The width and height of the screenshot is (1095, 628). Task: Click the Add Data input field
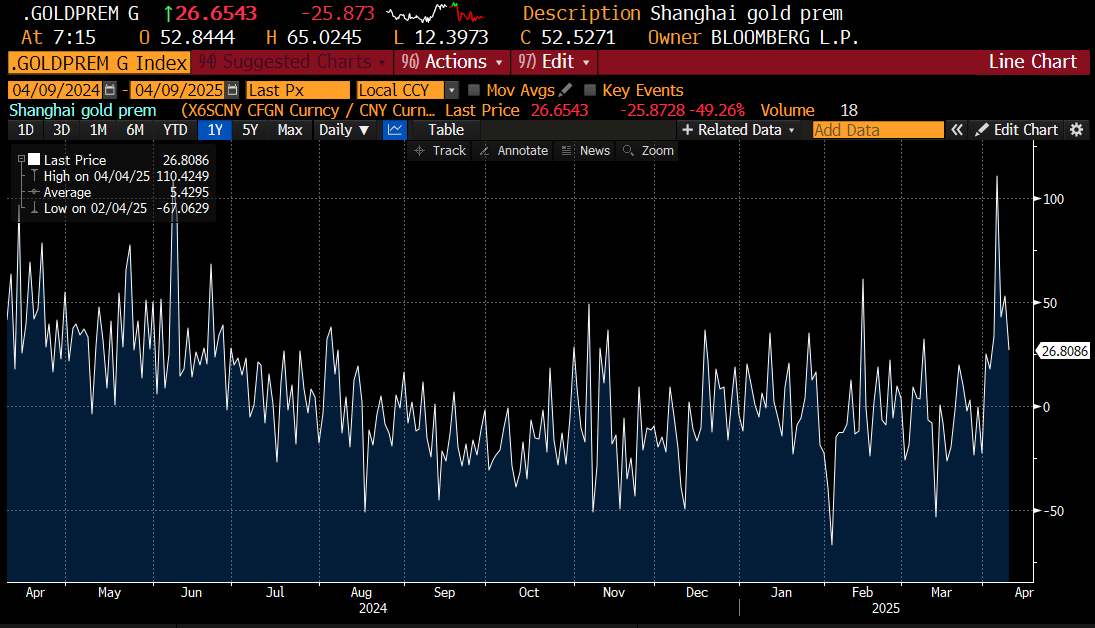pos(878,130)
